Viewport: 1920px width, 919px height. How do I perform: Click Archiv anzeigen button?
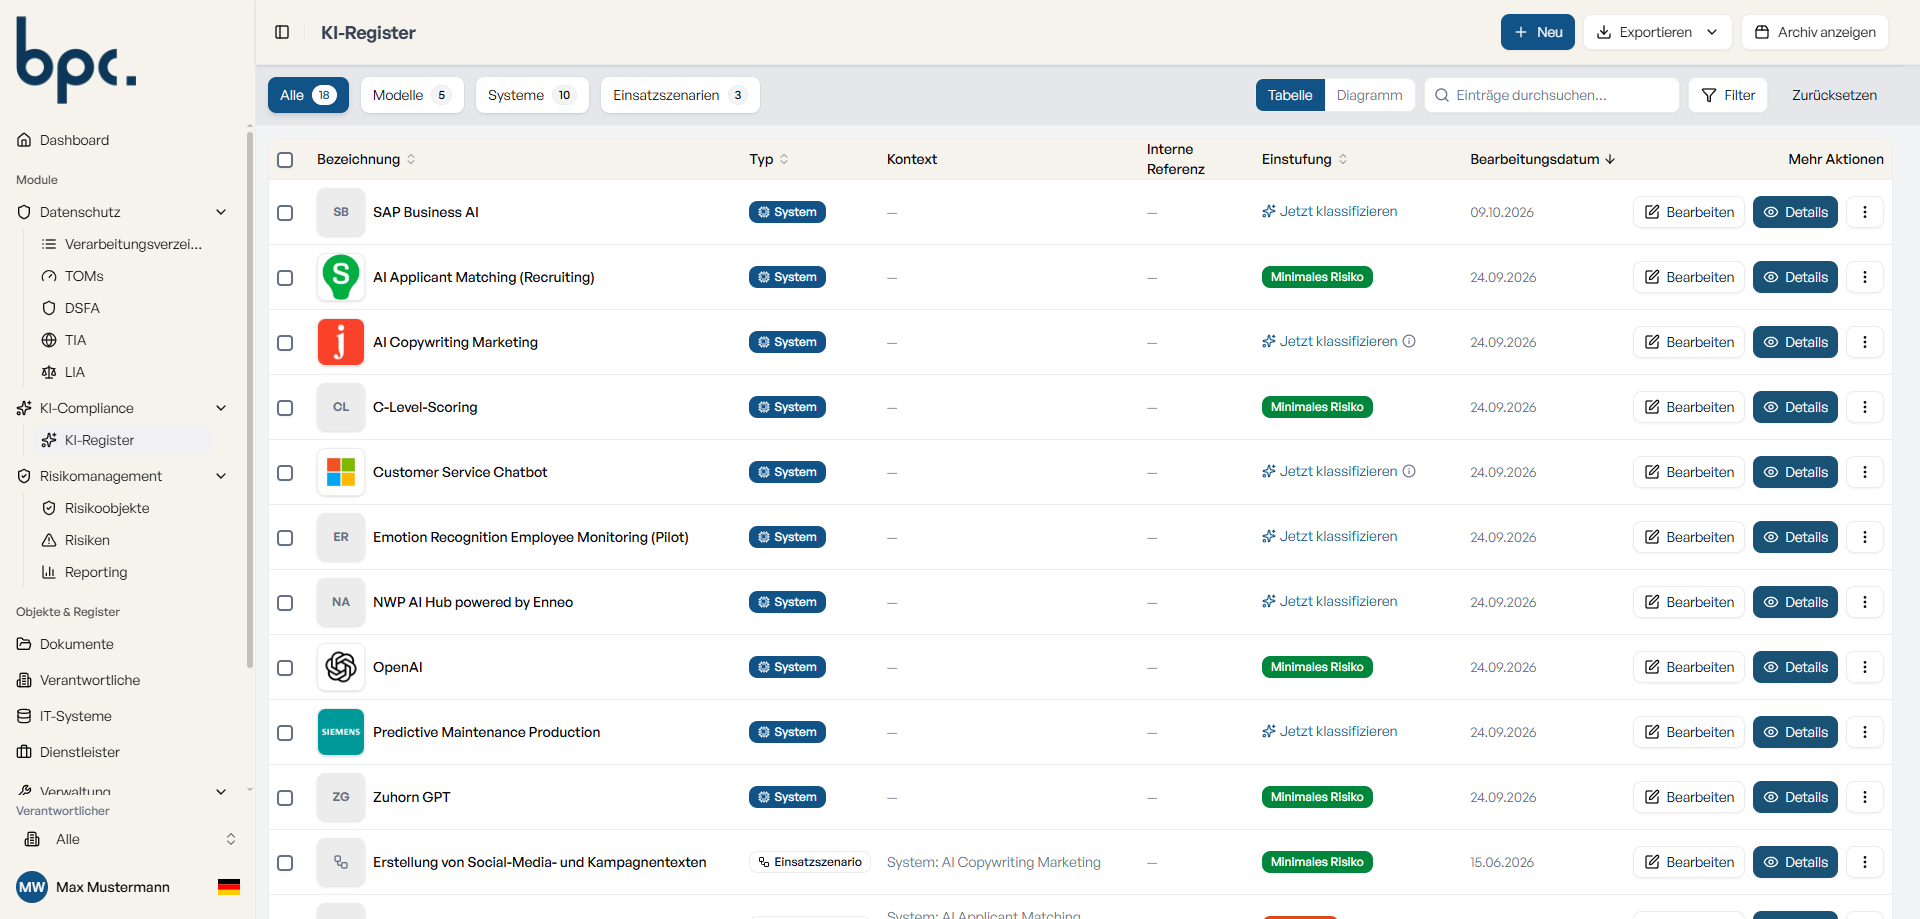(x=1814, y=32)
